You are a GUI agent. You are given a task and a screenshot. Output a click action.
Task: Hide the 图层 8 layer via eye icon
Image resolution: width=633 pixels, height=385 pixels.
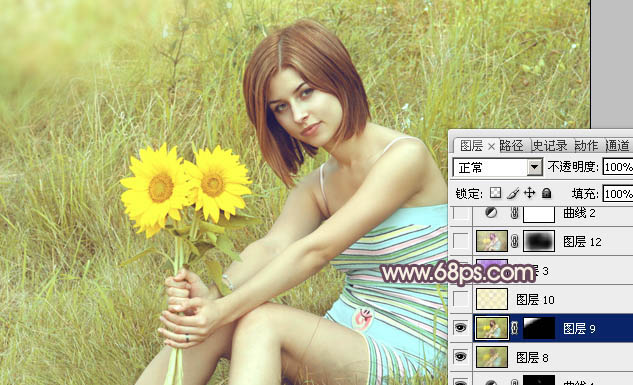point(460,357)
